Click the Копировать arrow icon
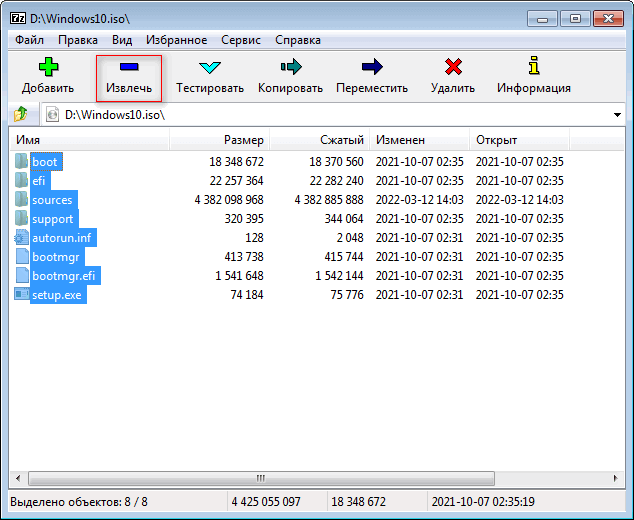Image resolution: width=634 pixels, height=520 pixels. 291,67
